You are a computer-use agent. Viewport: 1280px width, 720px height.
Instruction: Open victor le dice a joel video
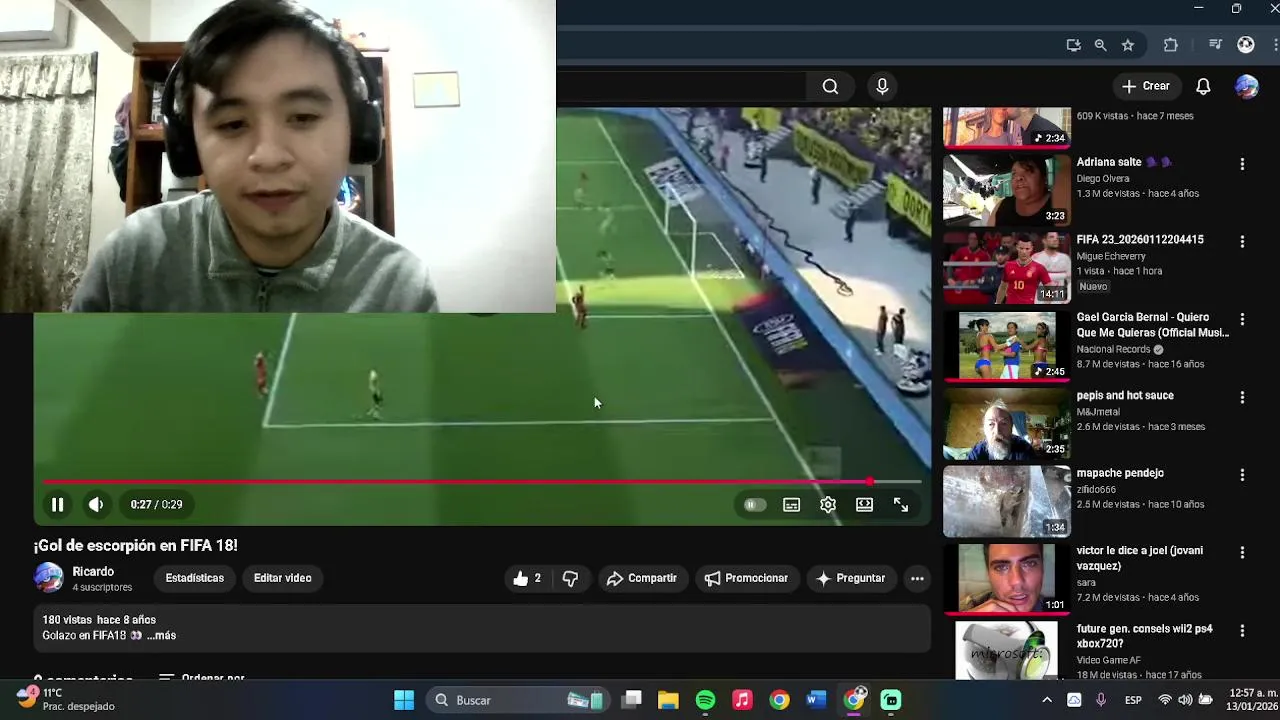(1139, 558)
